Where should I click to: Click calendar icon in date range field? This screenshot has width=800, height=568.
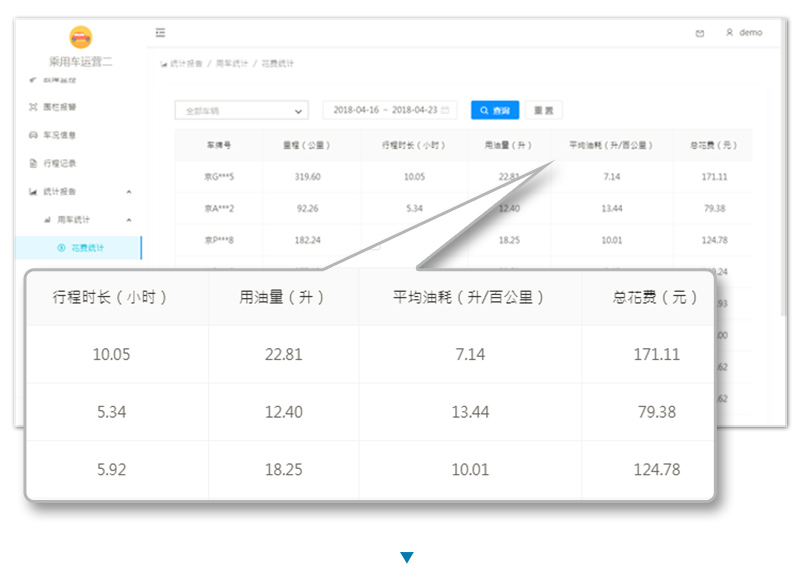(x=445, y=110)
